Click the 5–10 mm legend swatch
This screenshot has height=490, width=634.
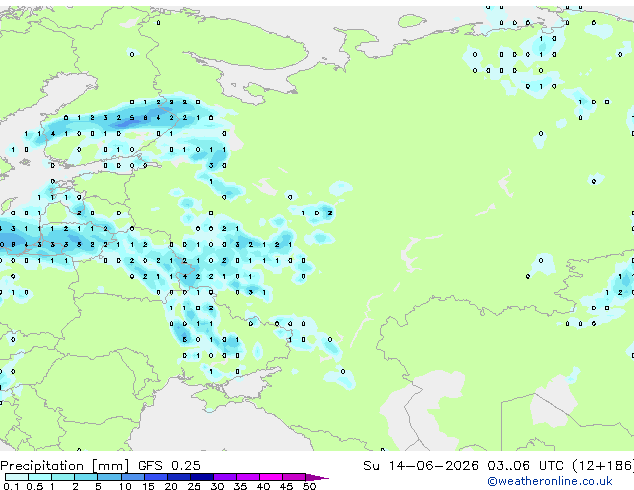point(109,477)
